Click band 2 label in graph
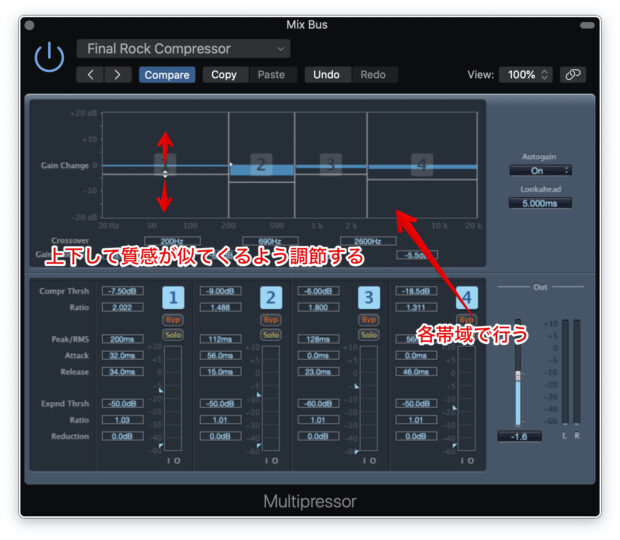620x540 pixels. click(260, 165)
